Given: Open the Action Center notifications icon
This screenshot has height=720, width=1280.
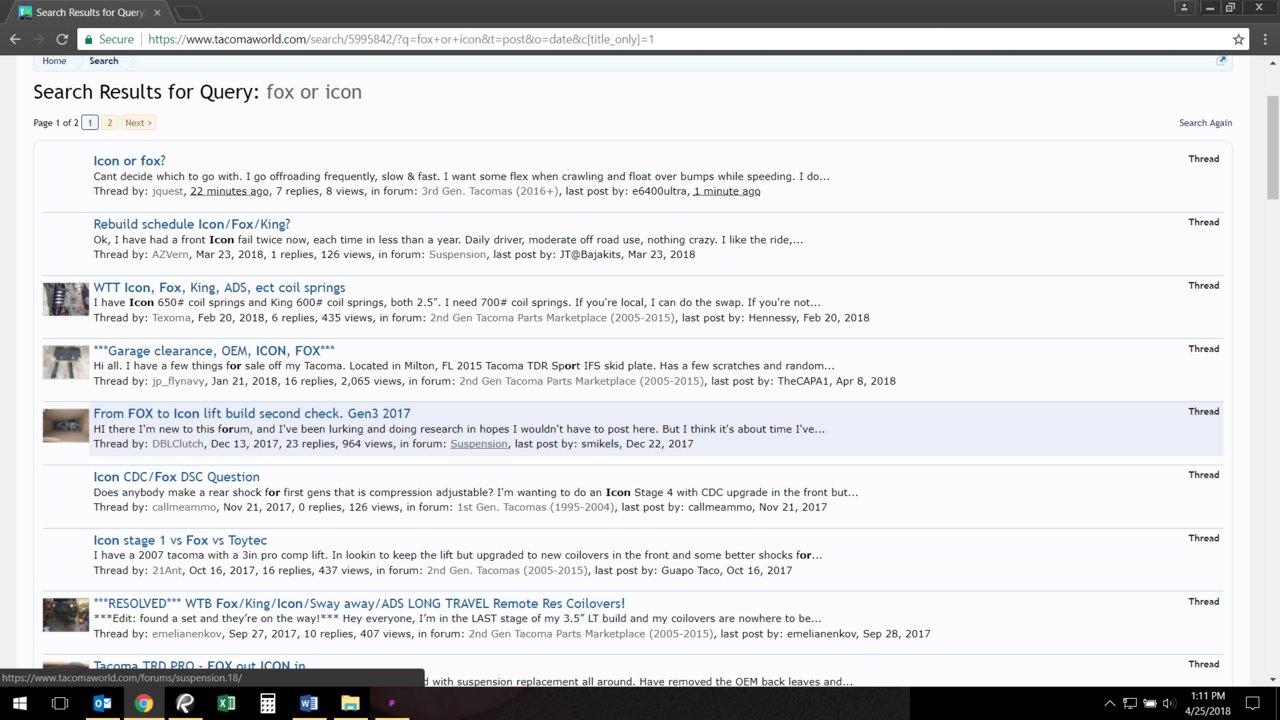Looking at the screenshot, I should coord(1253,703).
